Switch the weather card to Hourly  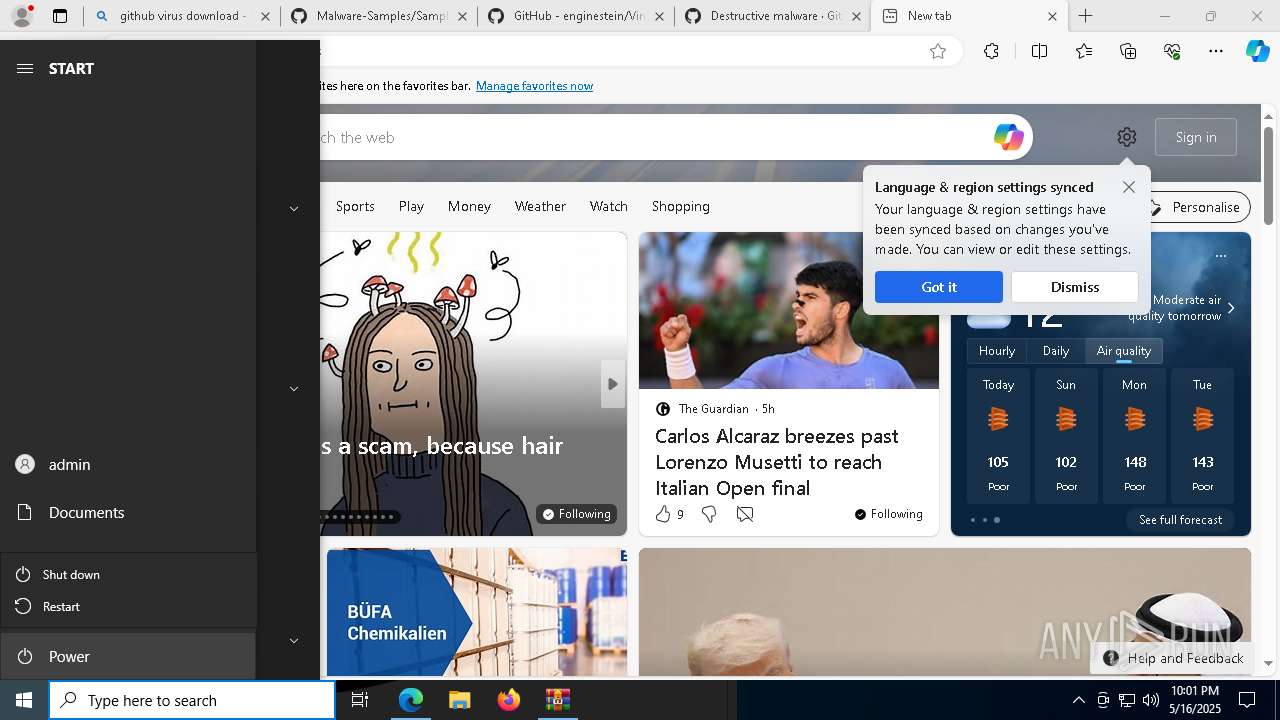pyautogui.click(x=997, y=351)
